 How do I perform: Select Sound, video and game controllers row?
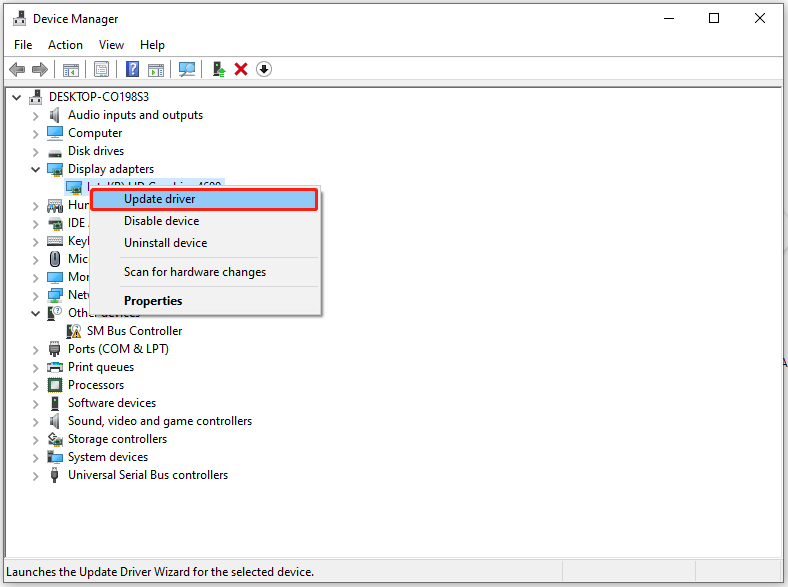[x=160, y=421]
